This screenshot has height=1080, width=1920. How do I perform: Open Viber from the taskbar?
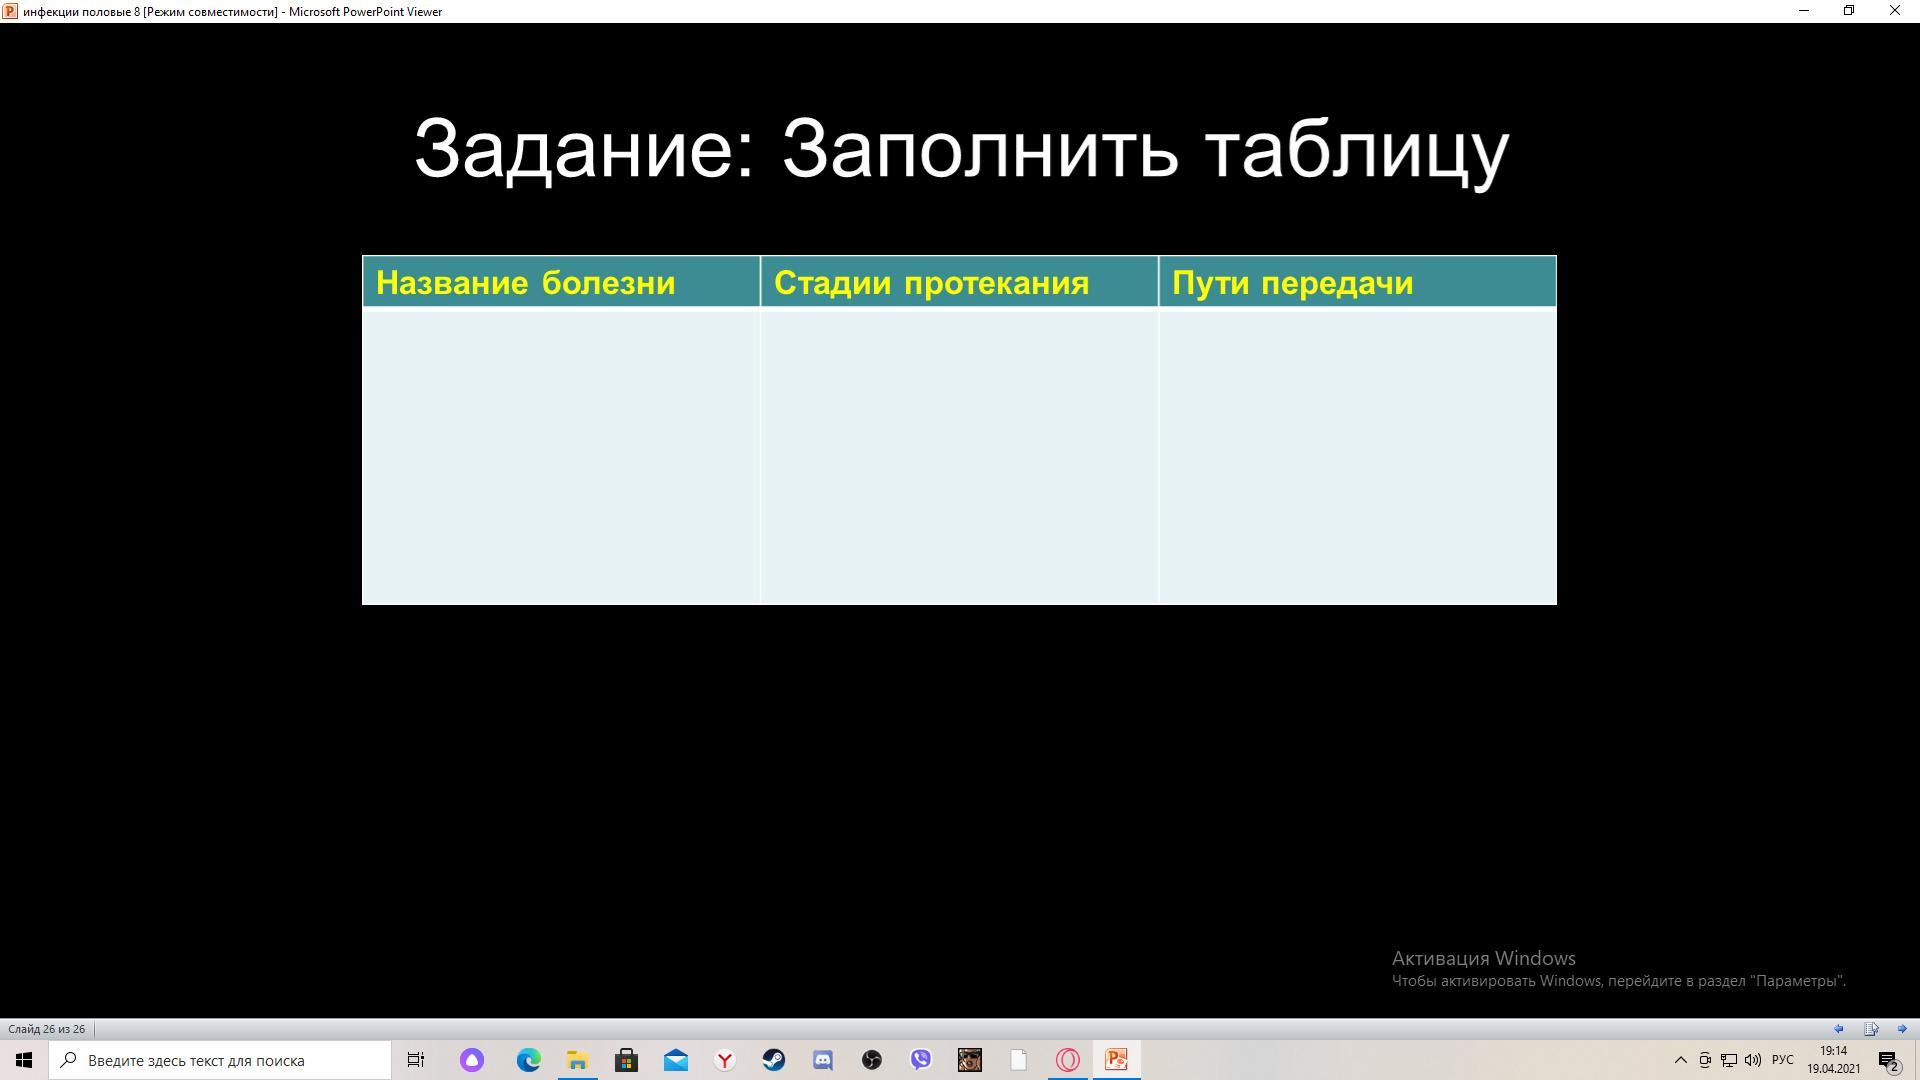coord(921,1060)
